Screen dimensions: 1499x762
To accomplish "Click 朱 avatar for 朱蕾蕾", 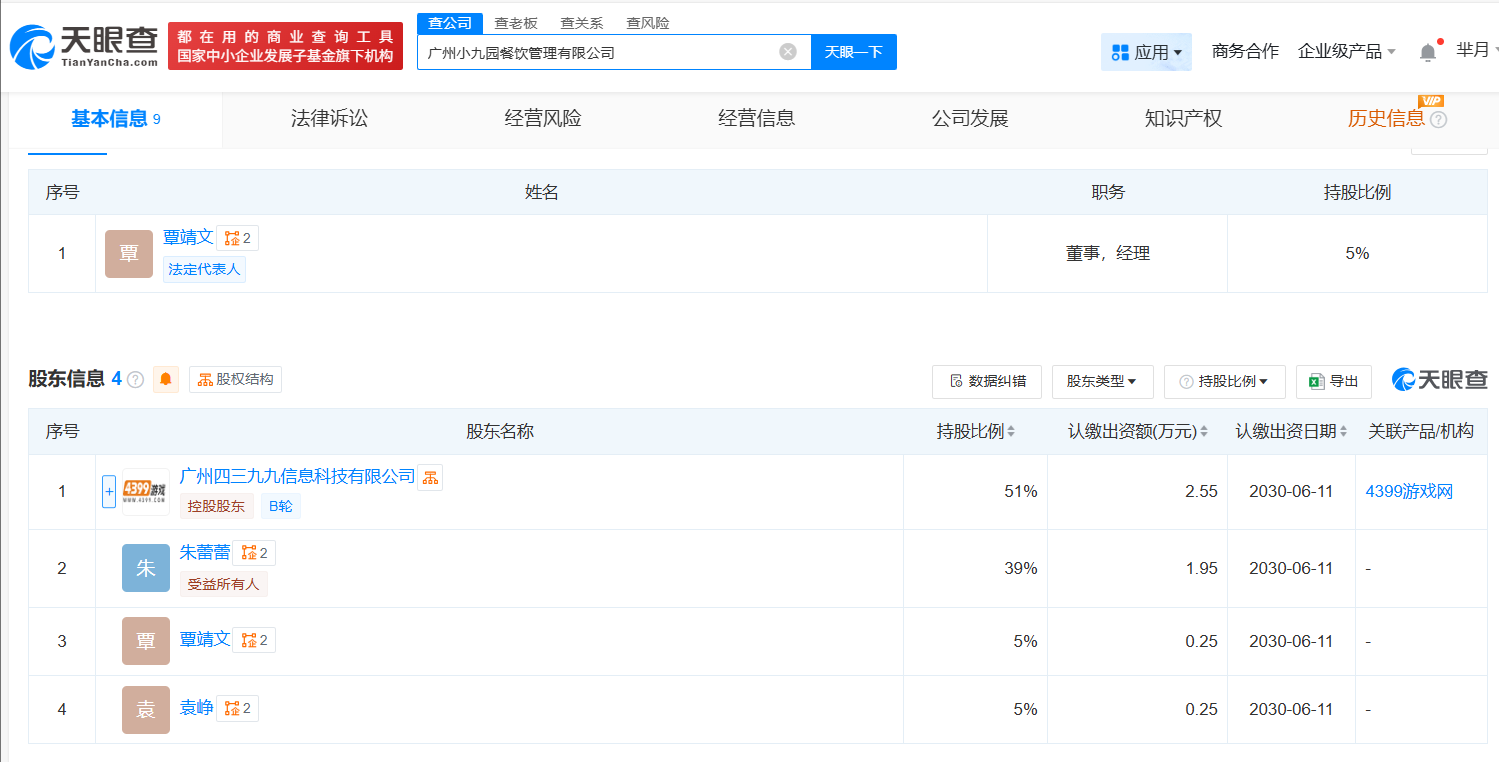I will coord(146,568).
